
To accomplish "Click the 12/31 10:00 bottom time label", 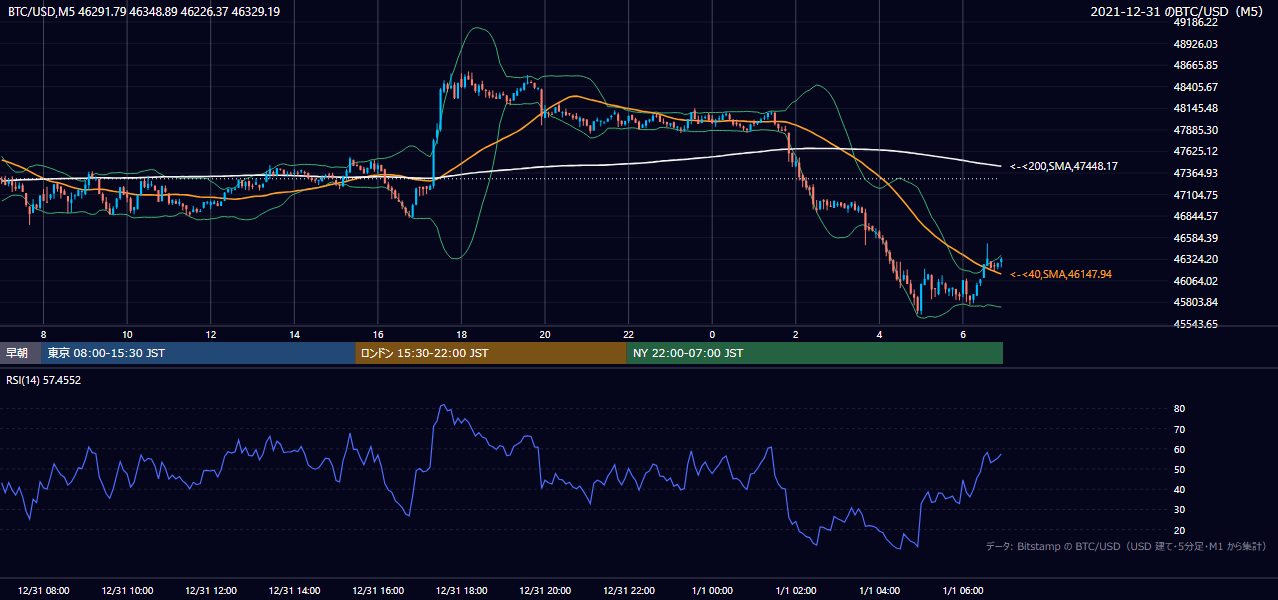I will pos(127,591).
